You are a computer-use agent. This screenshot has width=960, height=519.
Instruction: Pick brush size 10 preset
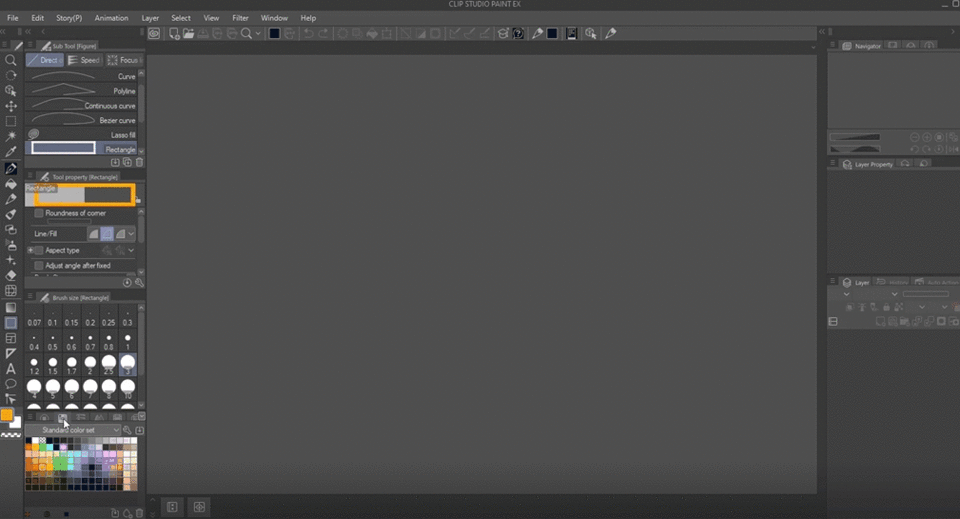point(127,389)
